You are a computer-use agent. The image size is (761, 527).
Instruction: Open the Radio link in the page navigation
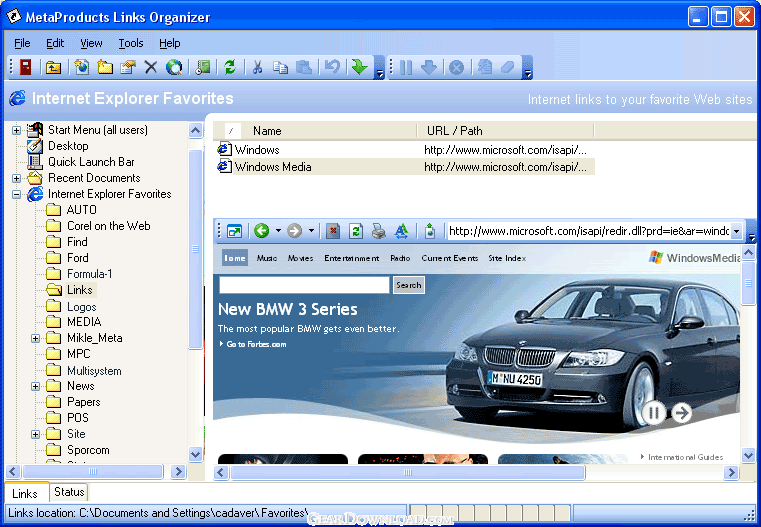click(x=400, y=258)
